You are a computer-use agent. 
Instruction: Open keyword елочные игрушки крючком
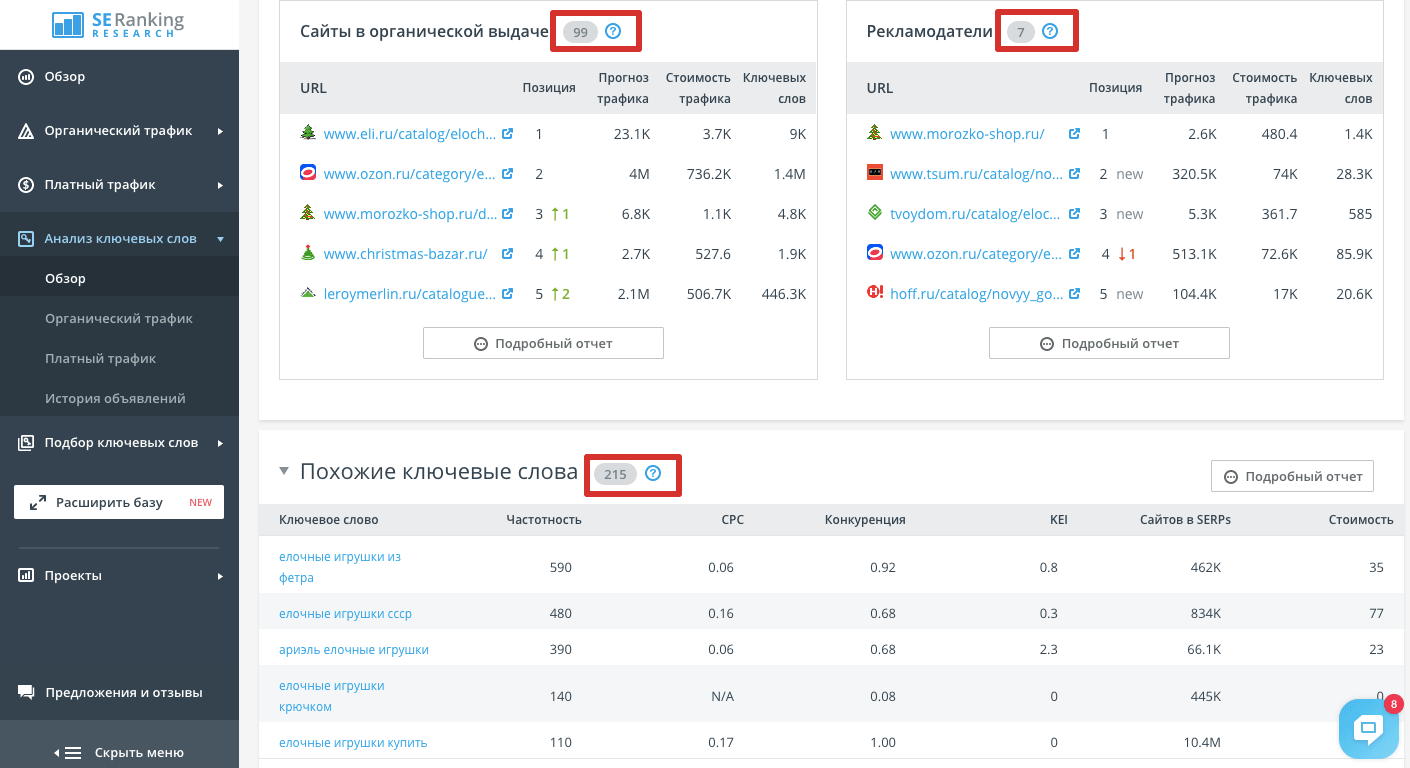click(x=332, y=696)
